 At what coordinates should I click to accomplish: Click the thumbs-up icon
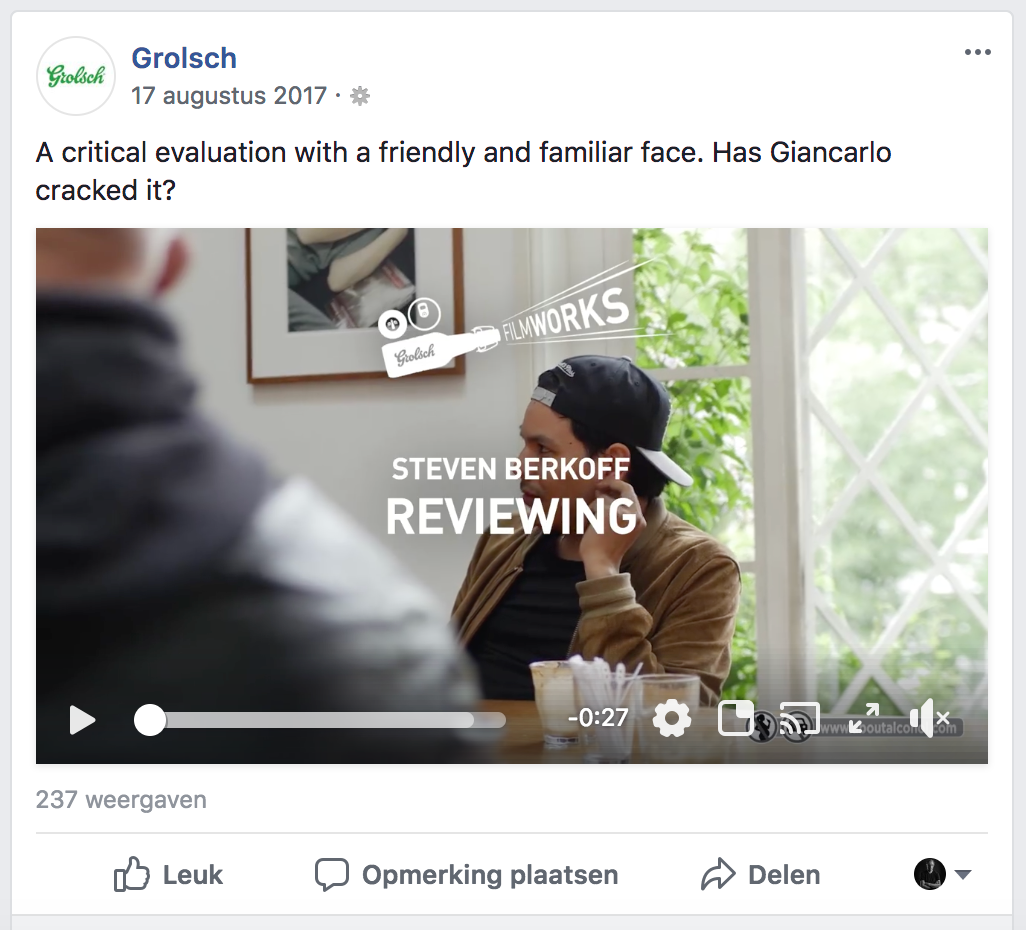point(132,874)
